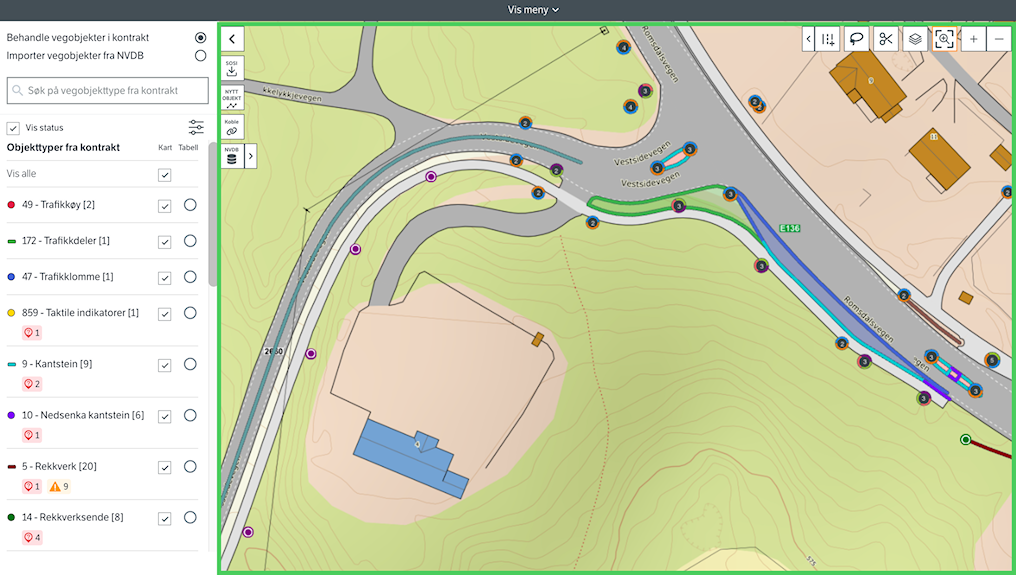The width and height of the screenshot is (1016, 575).
Task: Click the SOSI download icon
Action: (232, 67)
